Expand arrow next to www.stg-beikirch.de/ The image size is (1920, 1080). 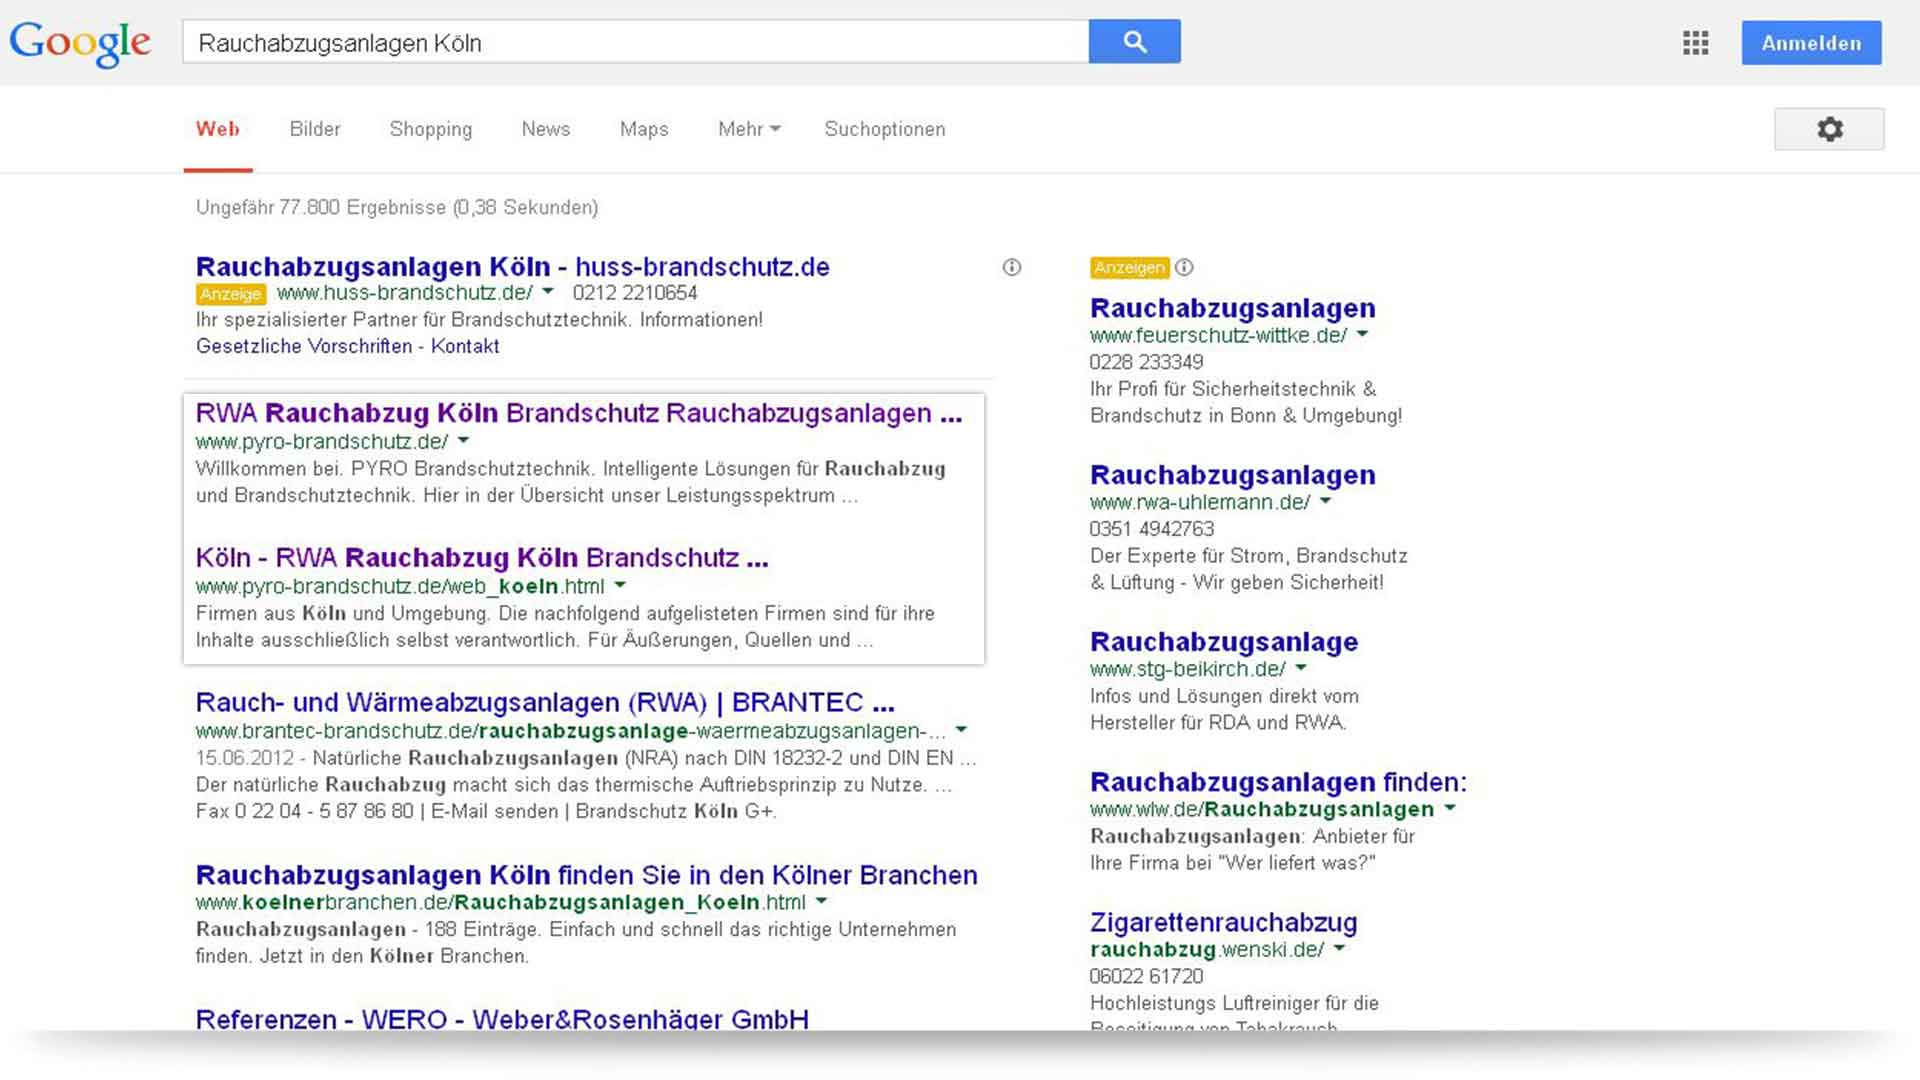tap(1301, 668)
